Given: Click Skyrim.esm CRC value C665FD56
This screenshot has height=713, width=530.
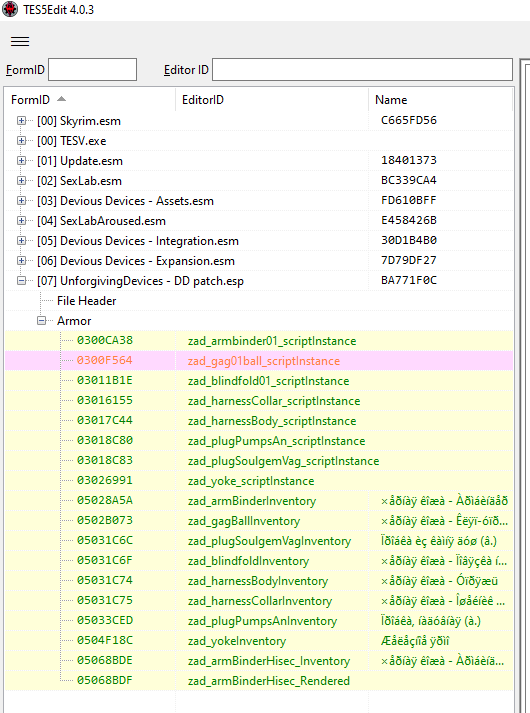Looking at the screenshot, I should (x=409, y=121).
